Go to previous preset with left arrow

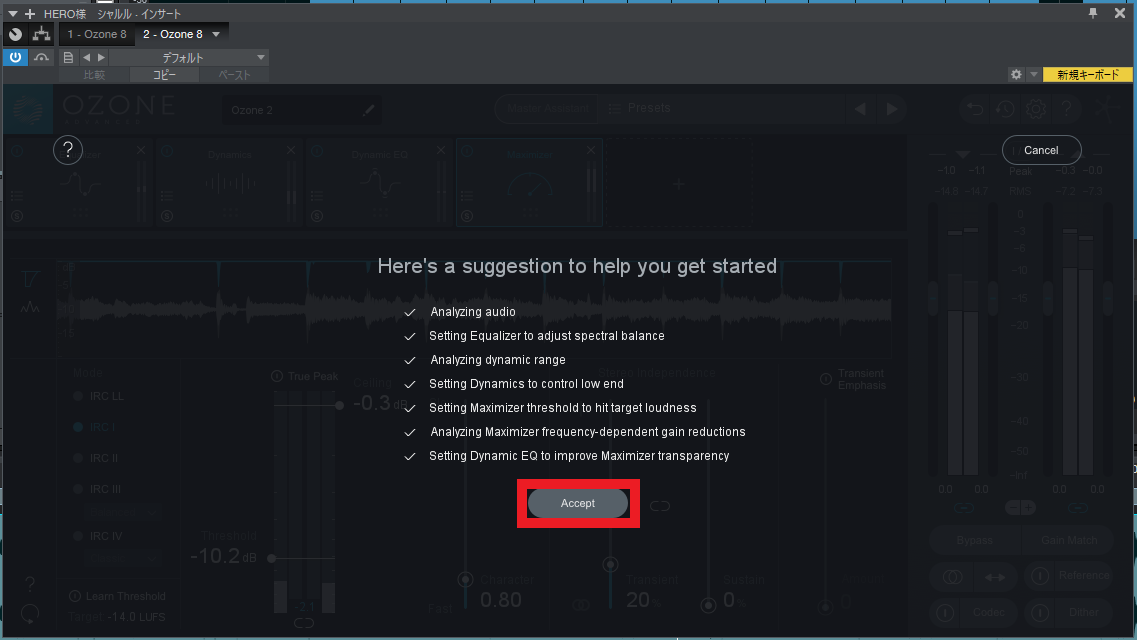click(87, 57)
